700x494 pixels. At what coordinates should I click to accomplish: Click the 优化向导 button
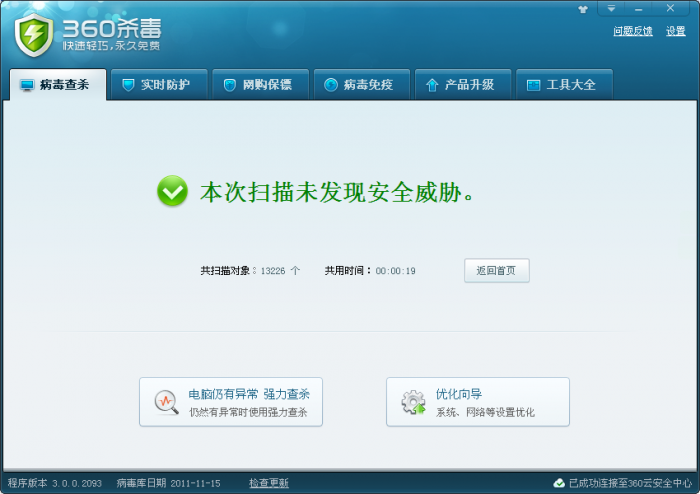coord(478,402)
